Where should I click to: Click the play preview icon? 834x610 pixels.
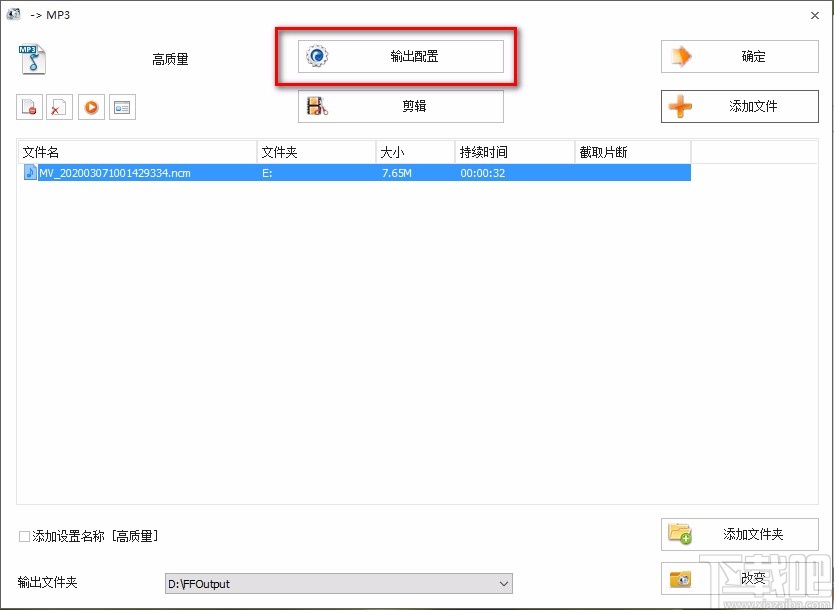[x=91, y=107]
